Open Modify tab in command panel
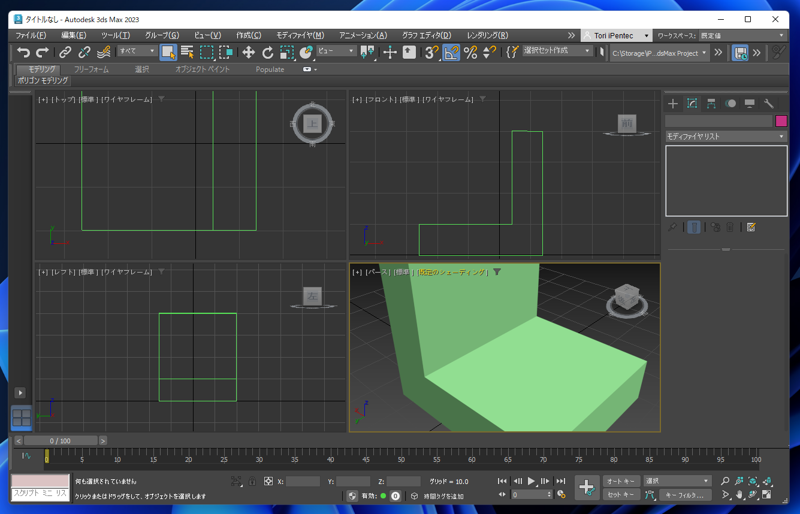 click(692, 104)
